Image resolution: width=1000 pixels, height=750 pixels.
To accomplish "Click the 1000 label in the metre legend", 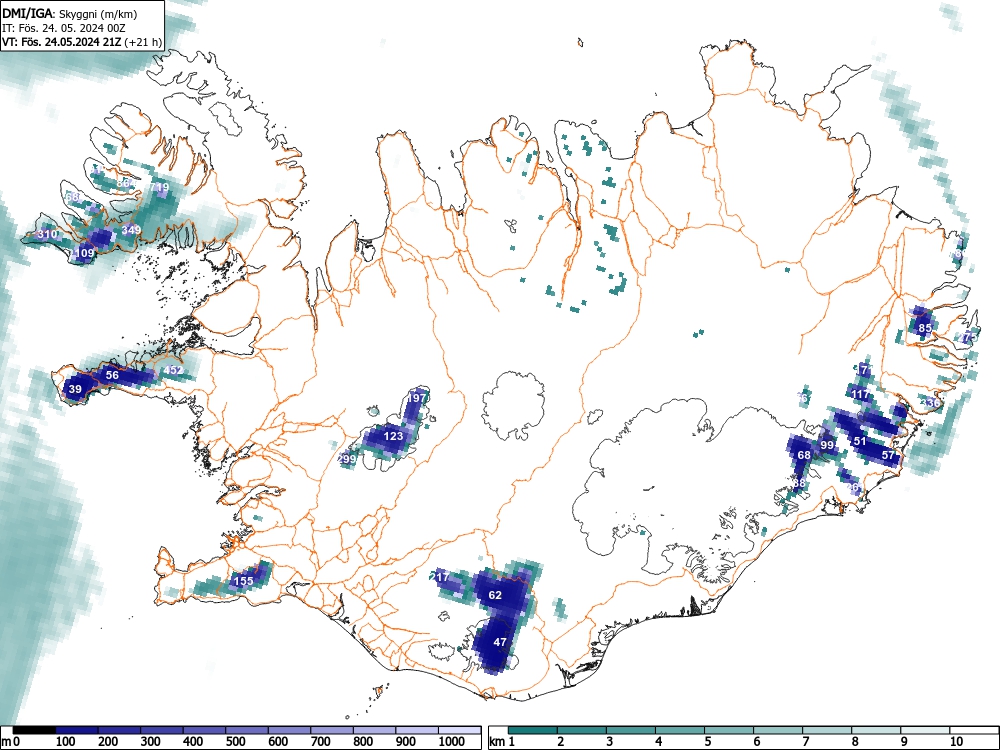I will pyautogui.click(x=452, y=742).
